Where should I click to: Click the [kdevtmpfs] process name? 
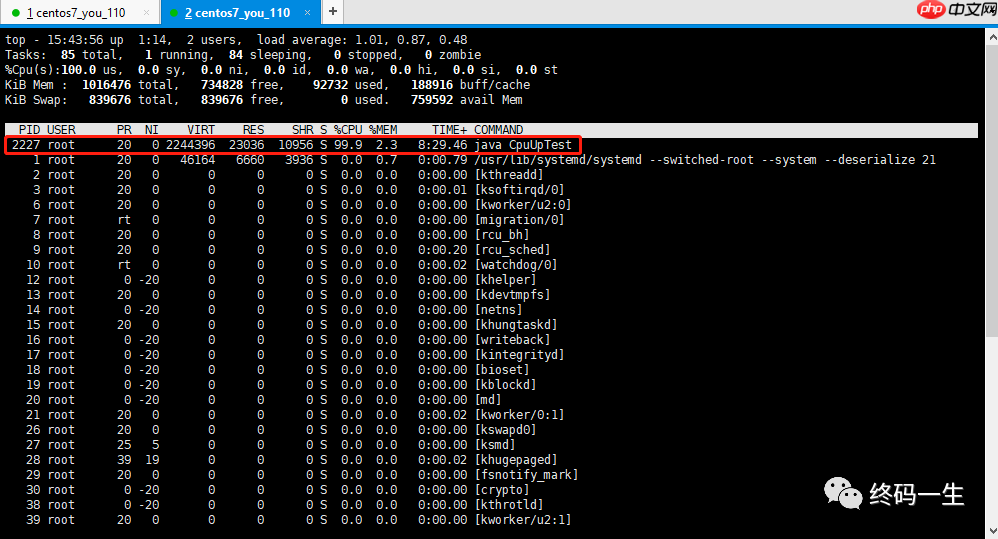click(x=512, y=295)
